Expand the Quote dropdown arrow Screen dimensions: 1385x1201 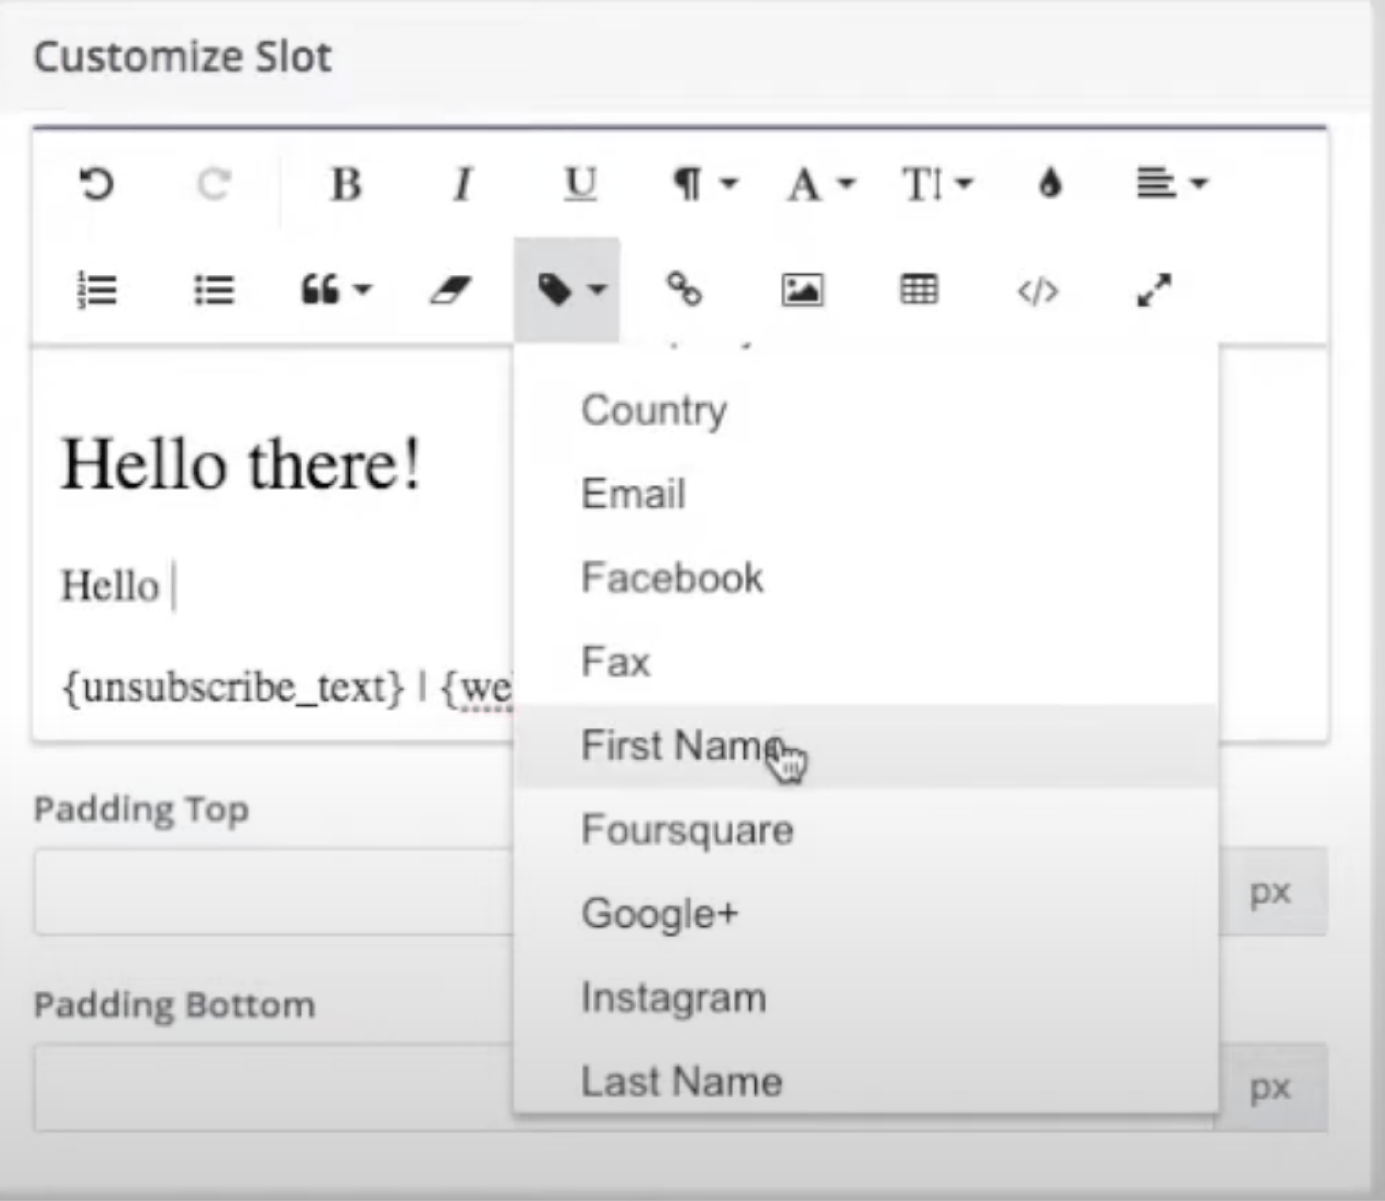(363, 290)
